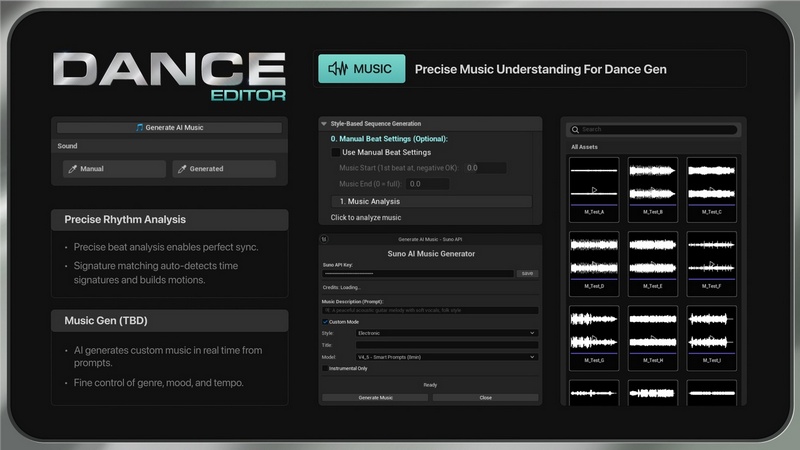Click the eyedropper icon beside Manual
The image size is (800, 450).
tap(73, 169)
